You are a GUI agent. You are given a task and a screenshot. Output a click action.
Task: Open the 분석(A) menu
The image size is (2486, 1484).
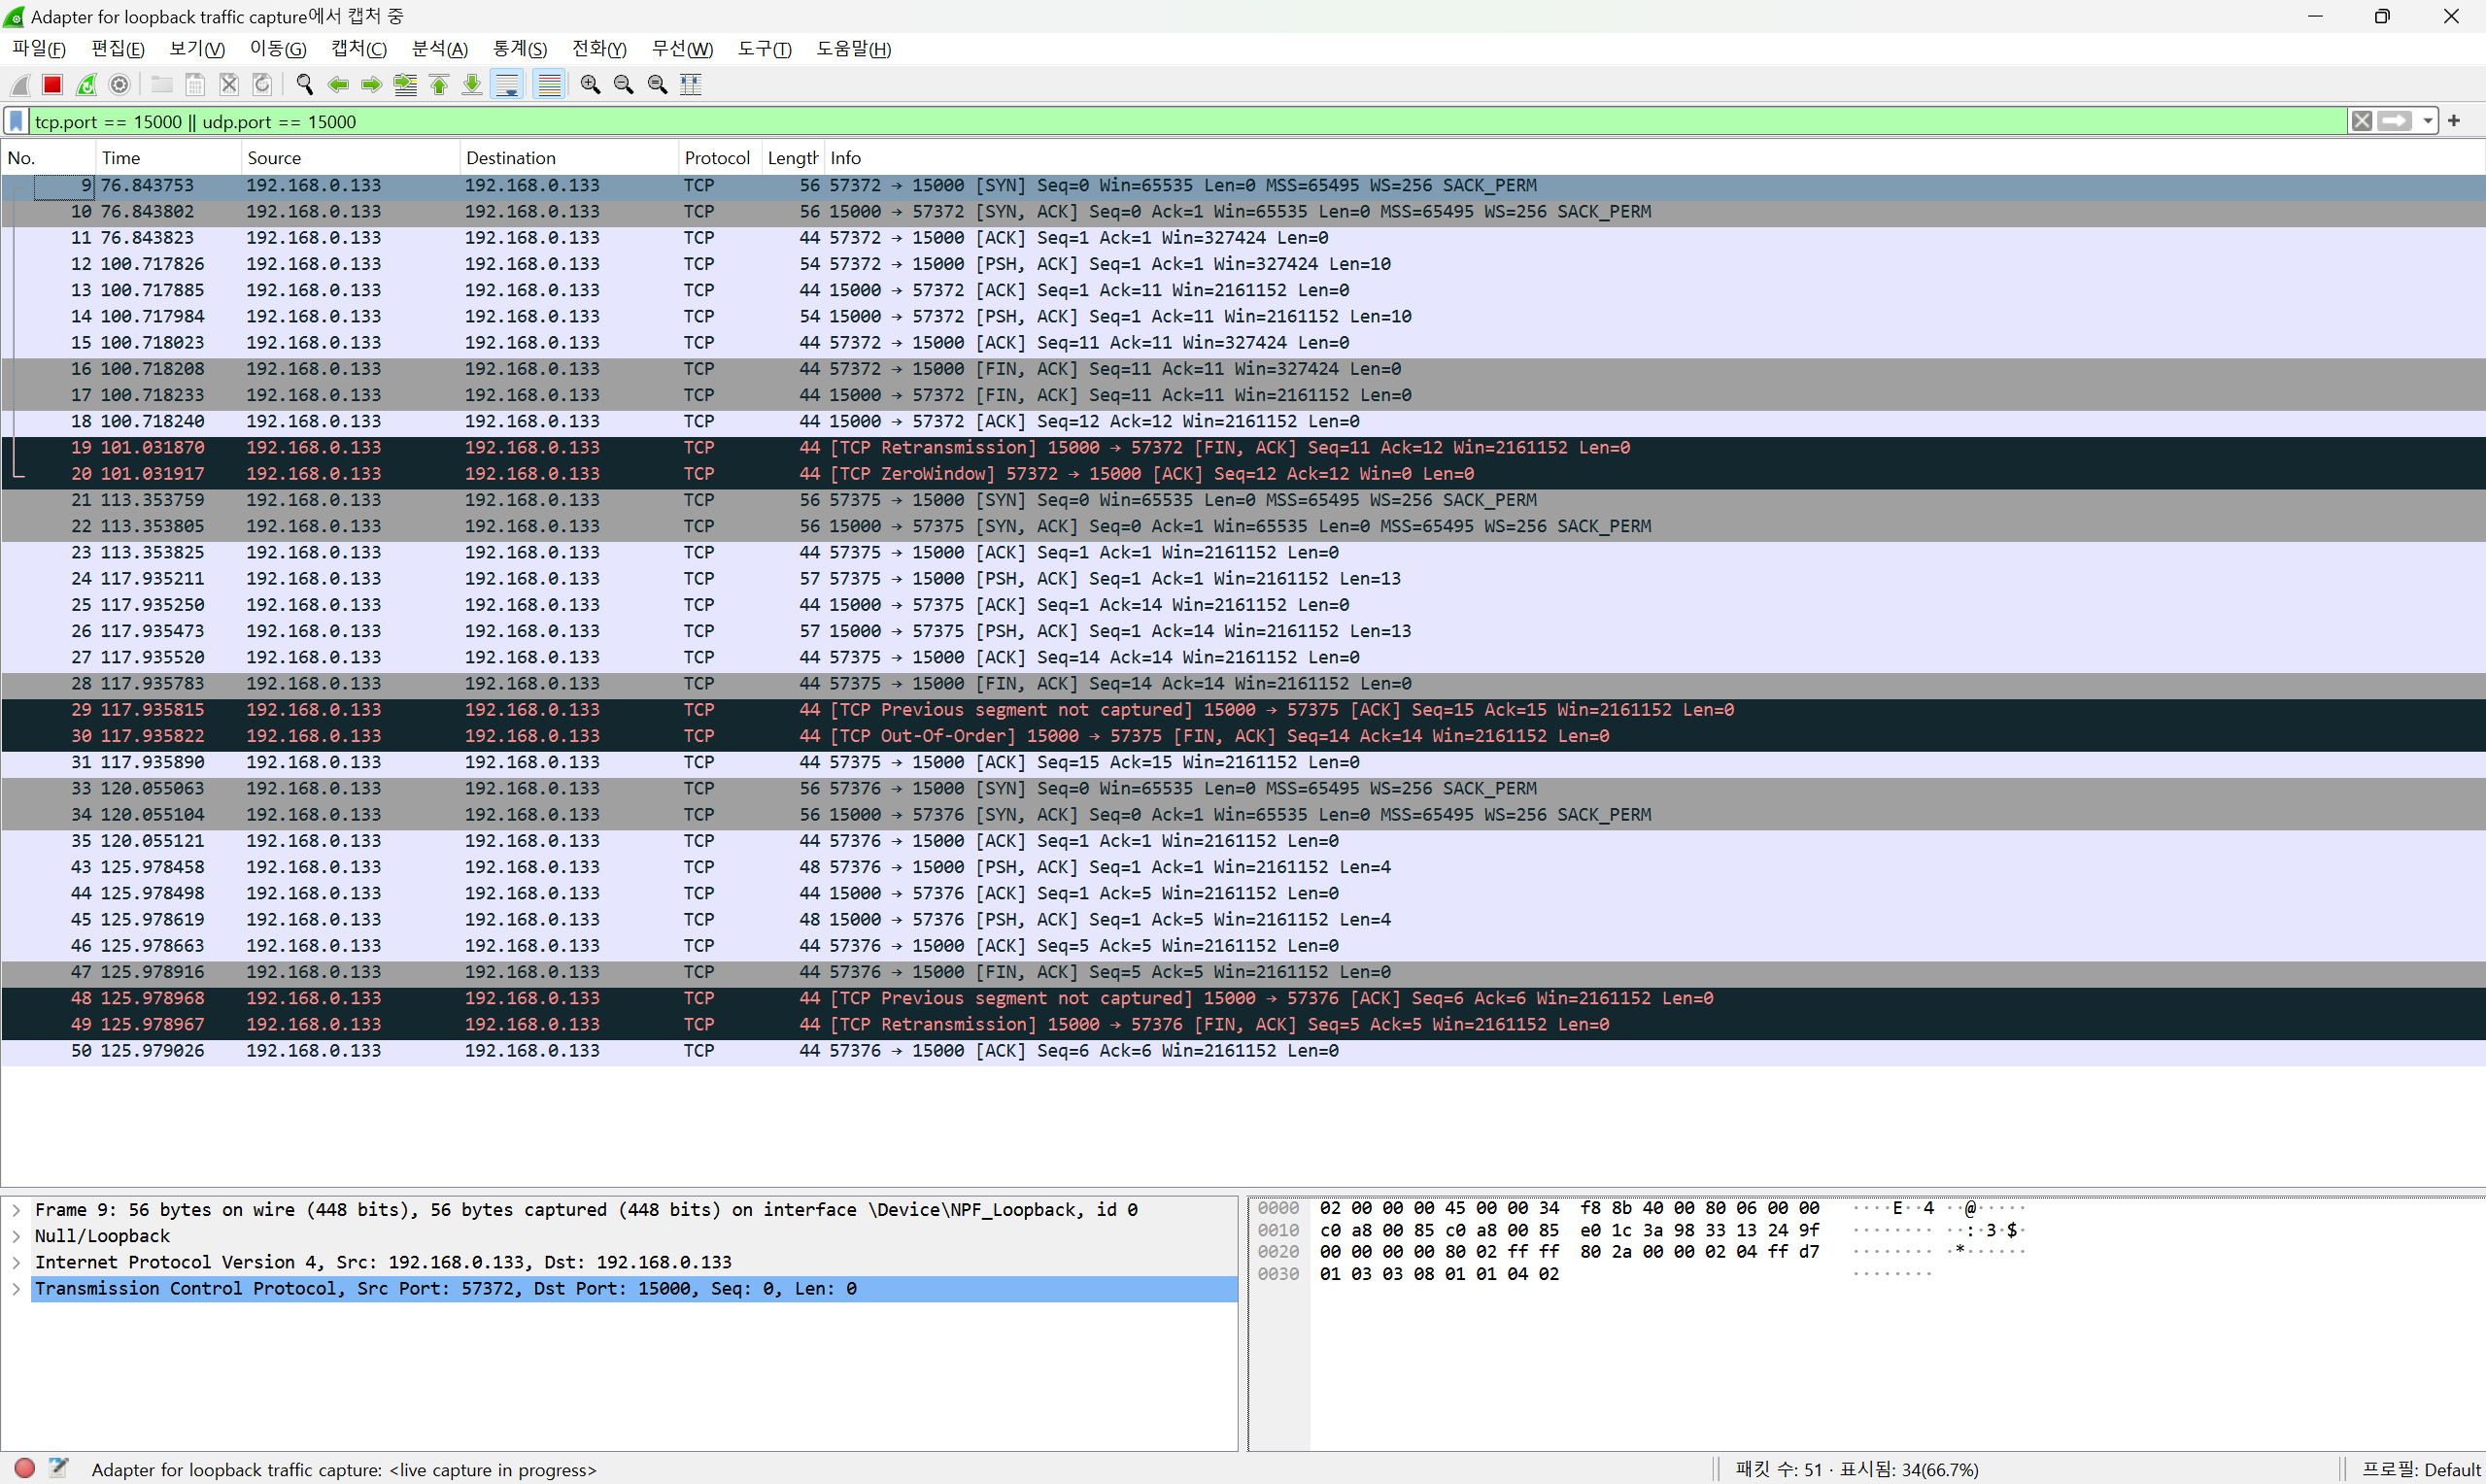(x=440, y=49)
